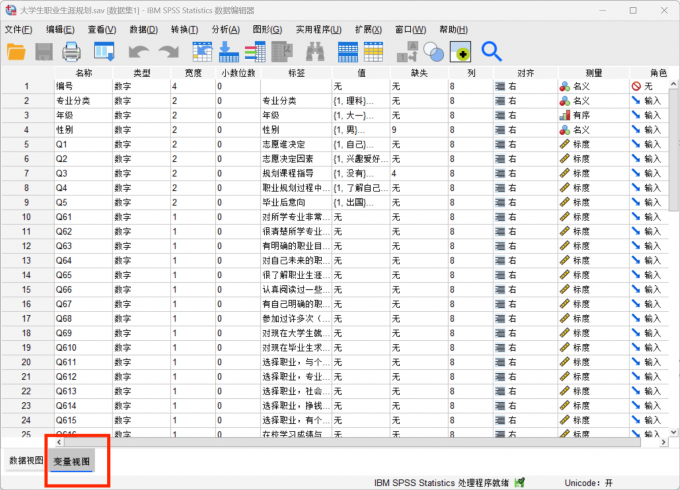Click the Undo arrow icon
Screen dimensions: 680x490
click(138, 51)
